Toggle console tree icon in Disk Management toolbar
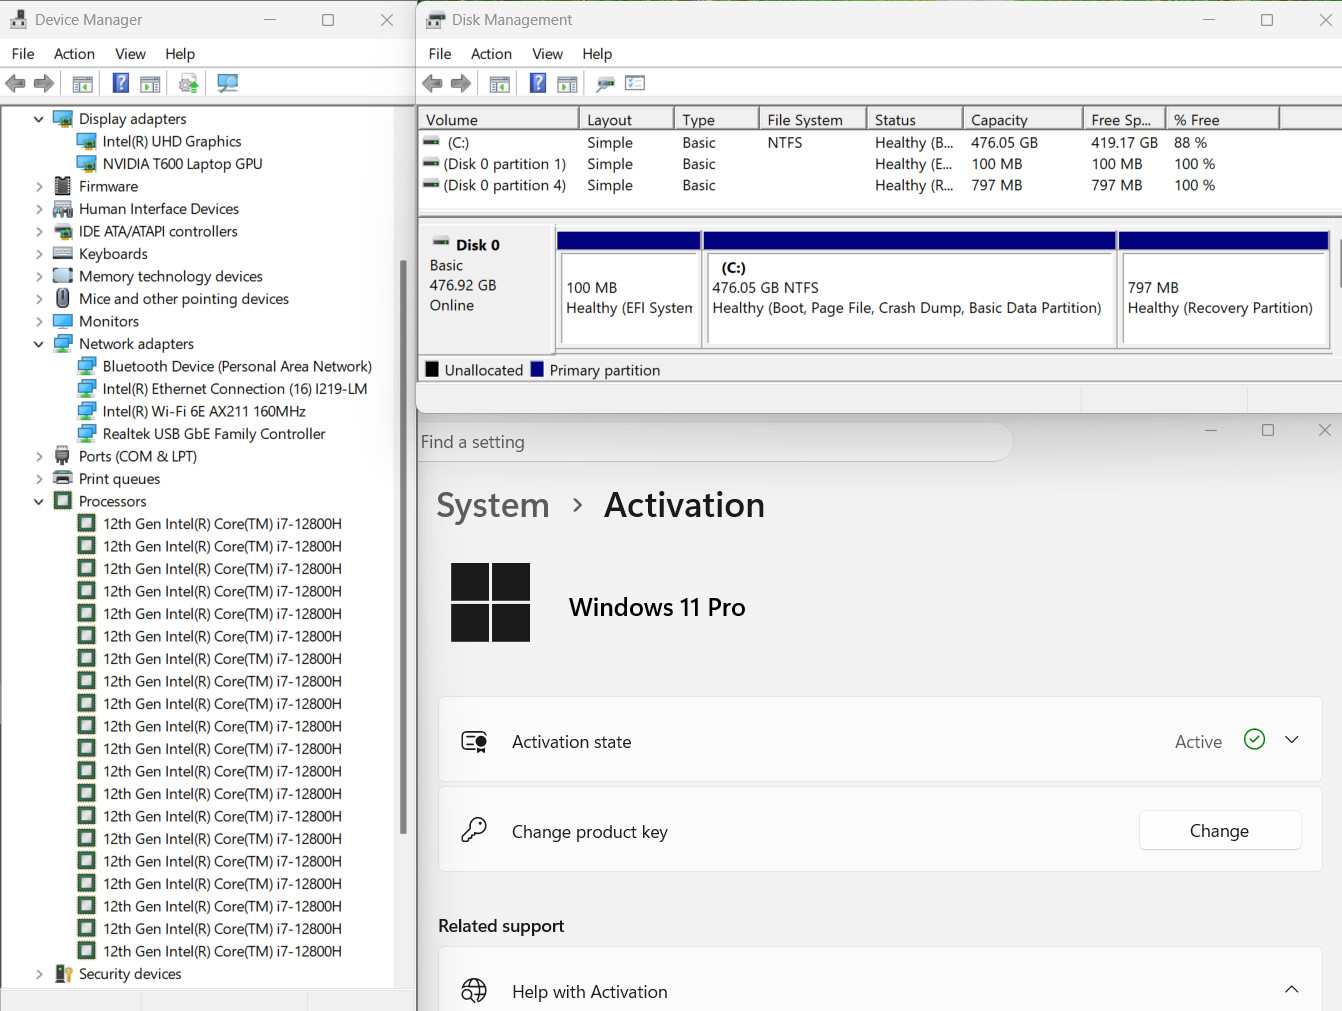 (x=500, y=84)
